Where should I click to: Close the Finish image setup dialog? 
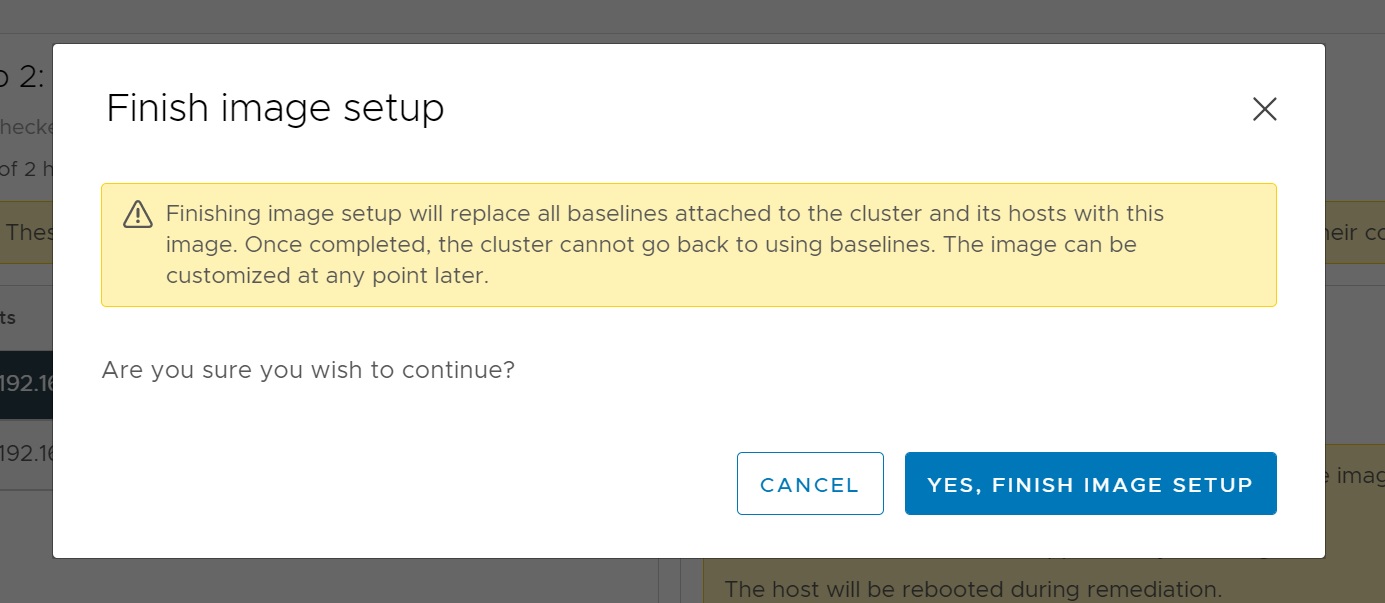pos(1264,109)
